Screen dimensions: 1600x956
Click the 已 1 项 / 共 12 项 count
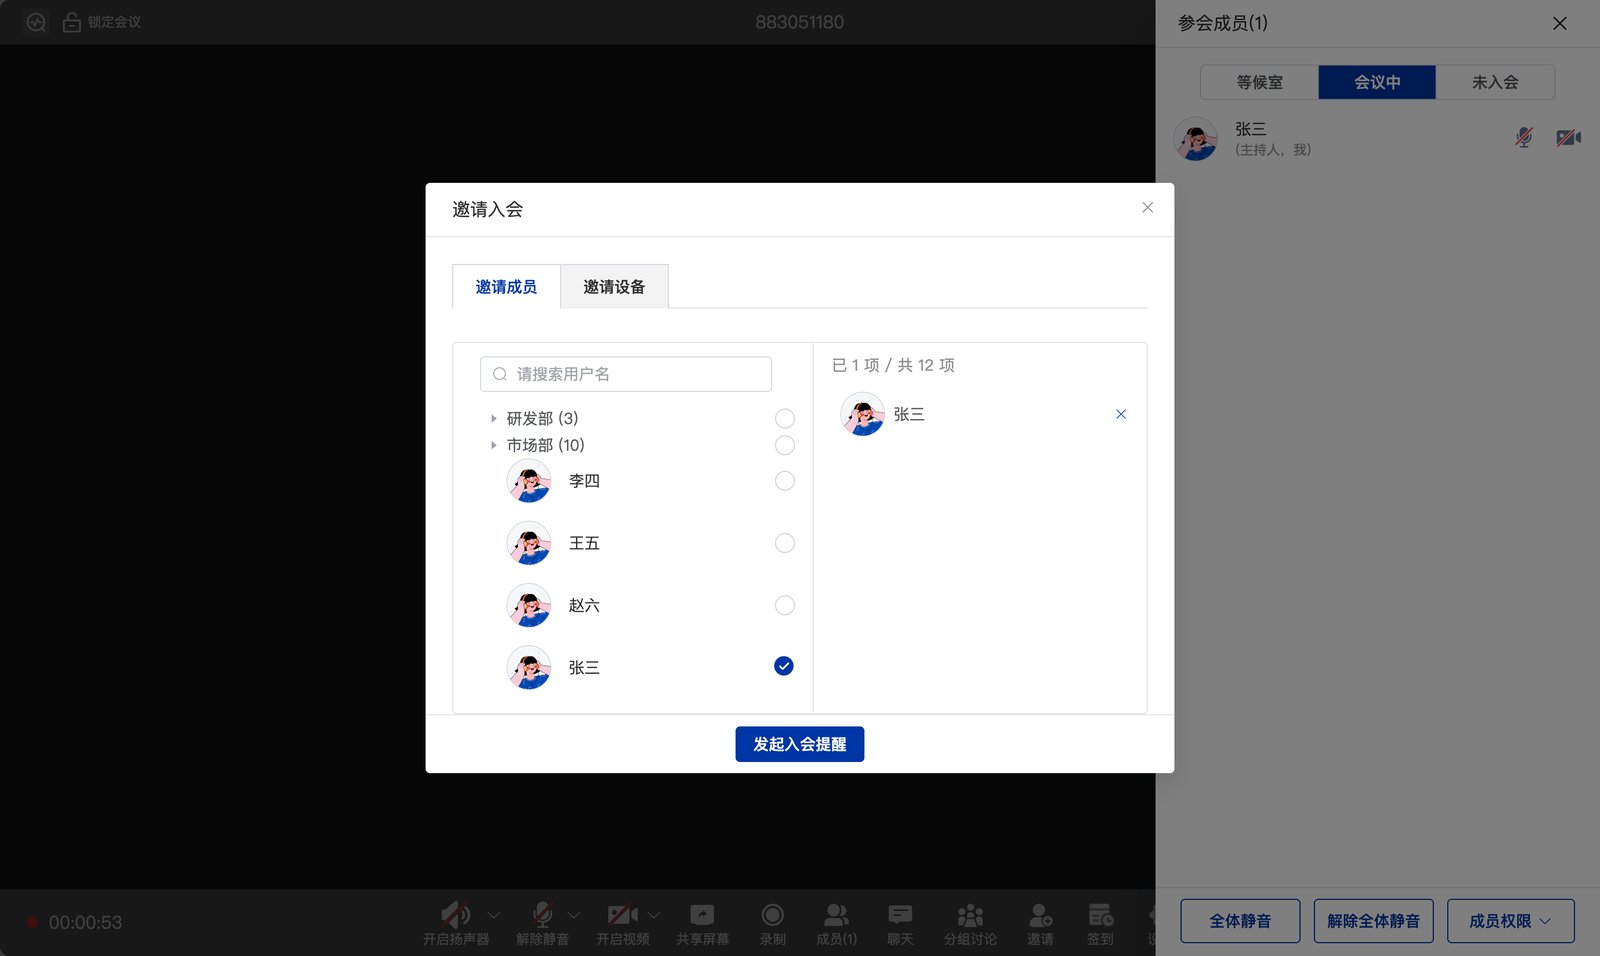(x=893, y=365)
